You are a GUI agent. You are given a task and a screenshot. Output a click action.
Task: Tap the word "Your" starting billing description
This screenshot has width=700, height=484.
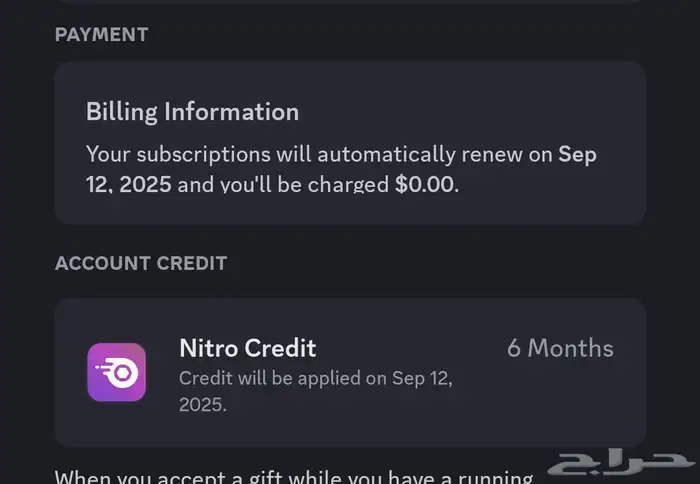click(108, 155)
